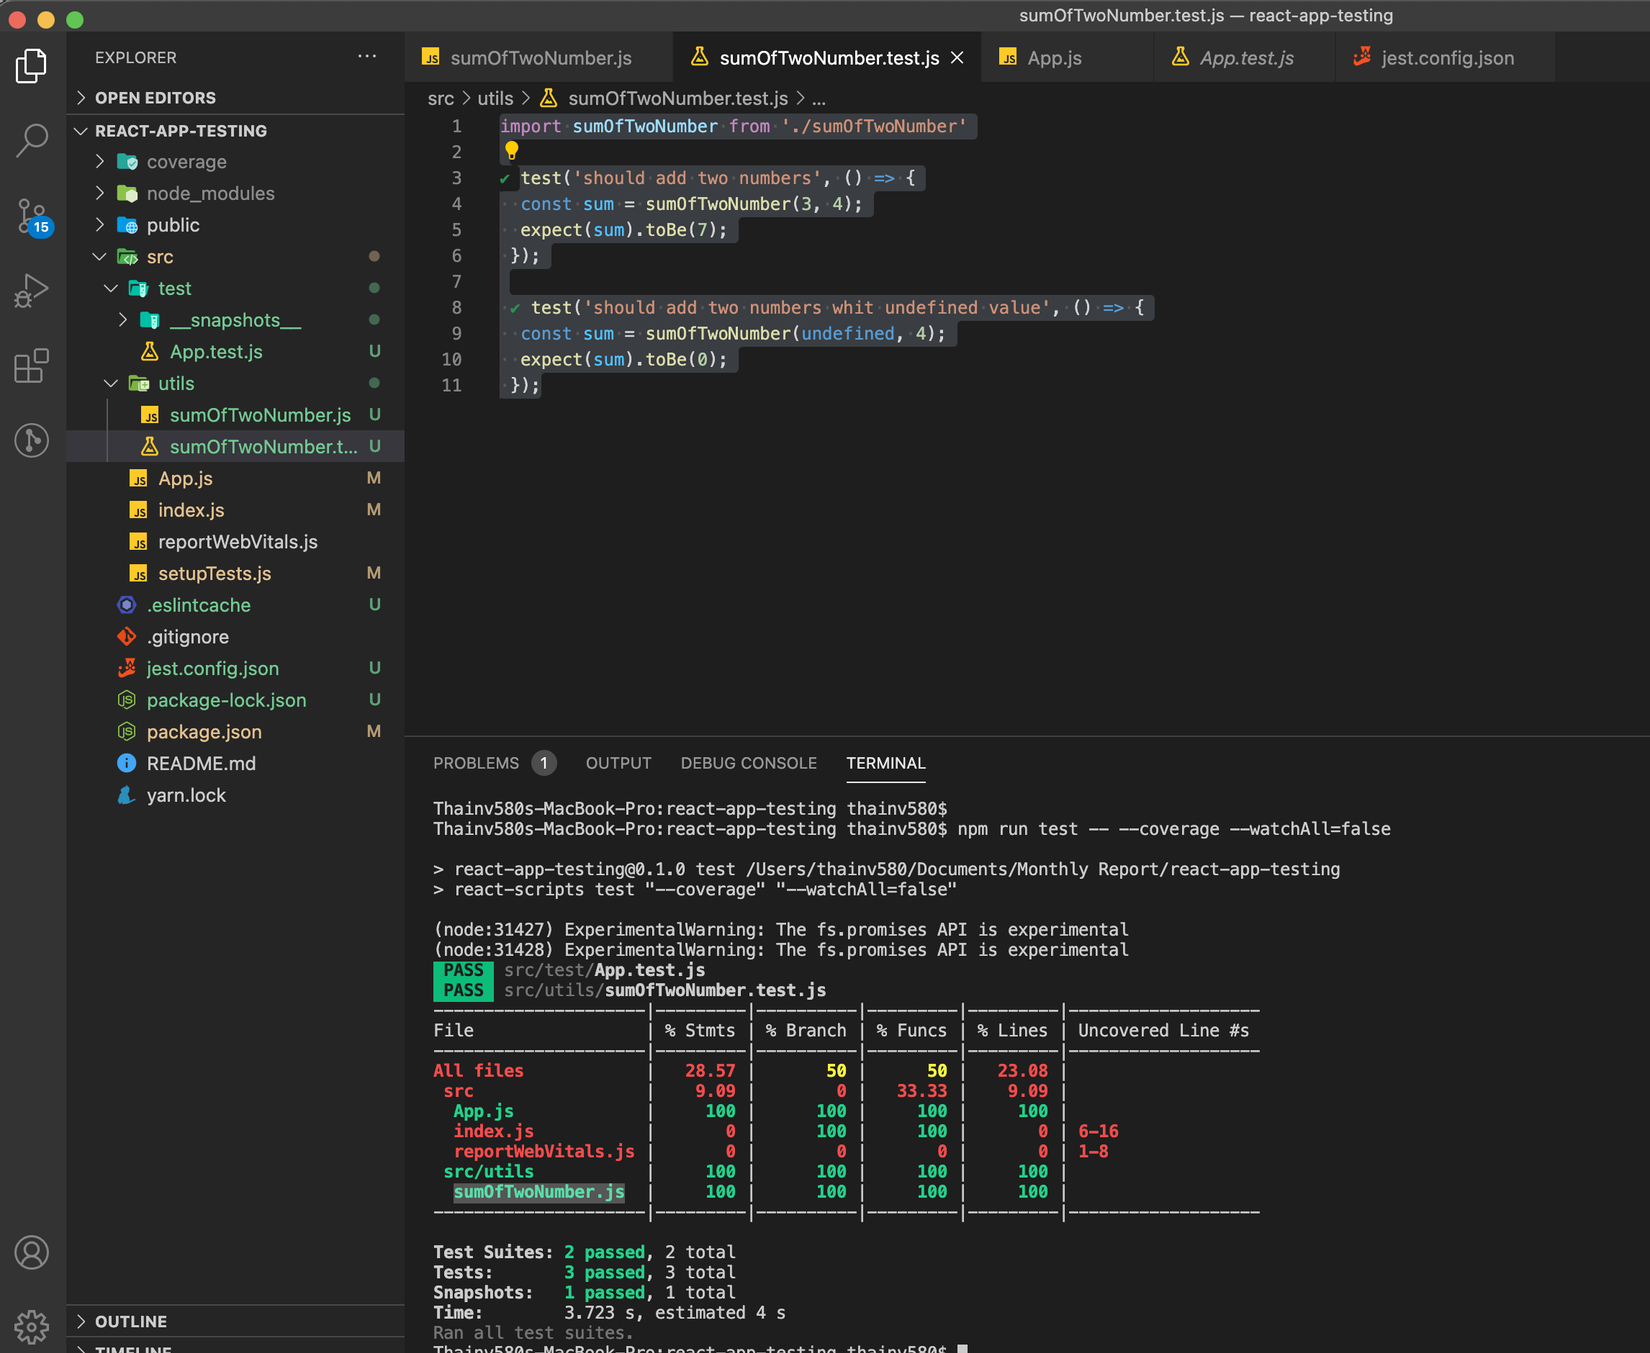Expand the coverage folder
This screenshot has width=1650, height=1353.
[x=186, y=162]
